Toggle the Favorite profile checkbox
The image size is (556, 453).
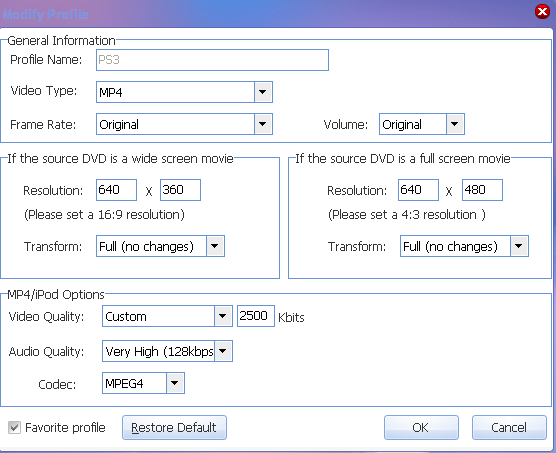click(15, 427)
